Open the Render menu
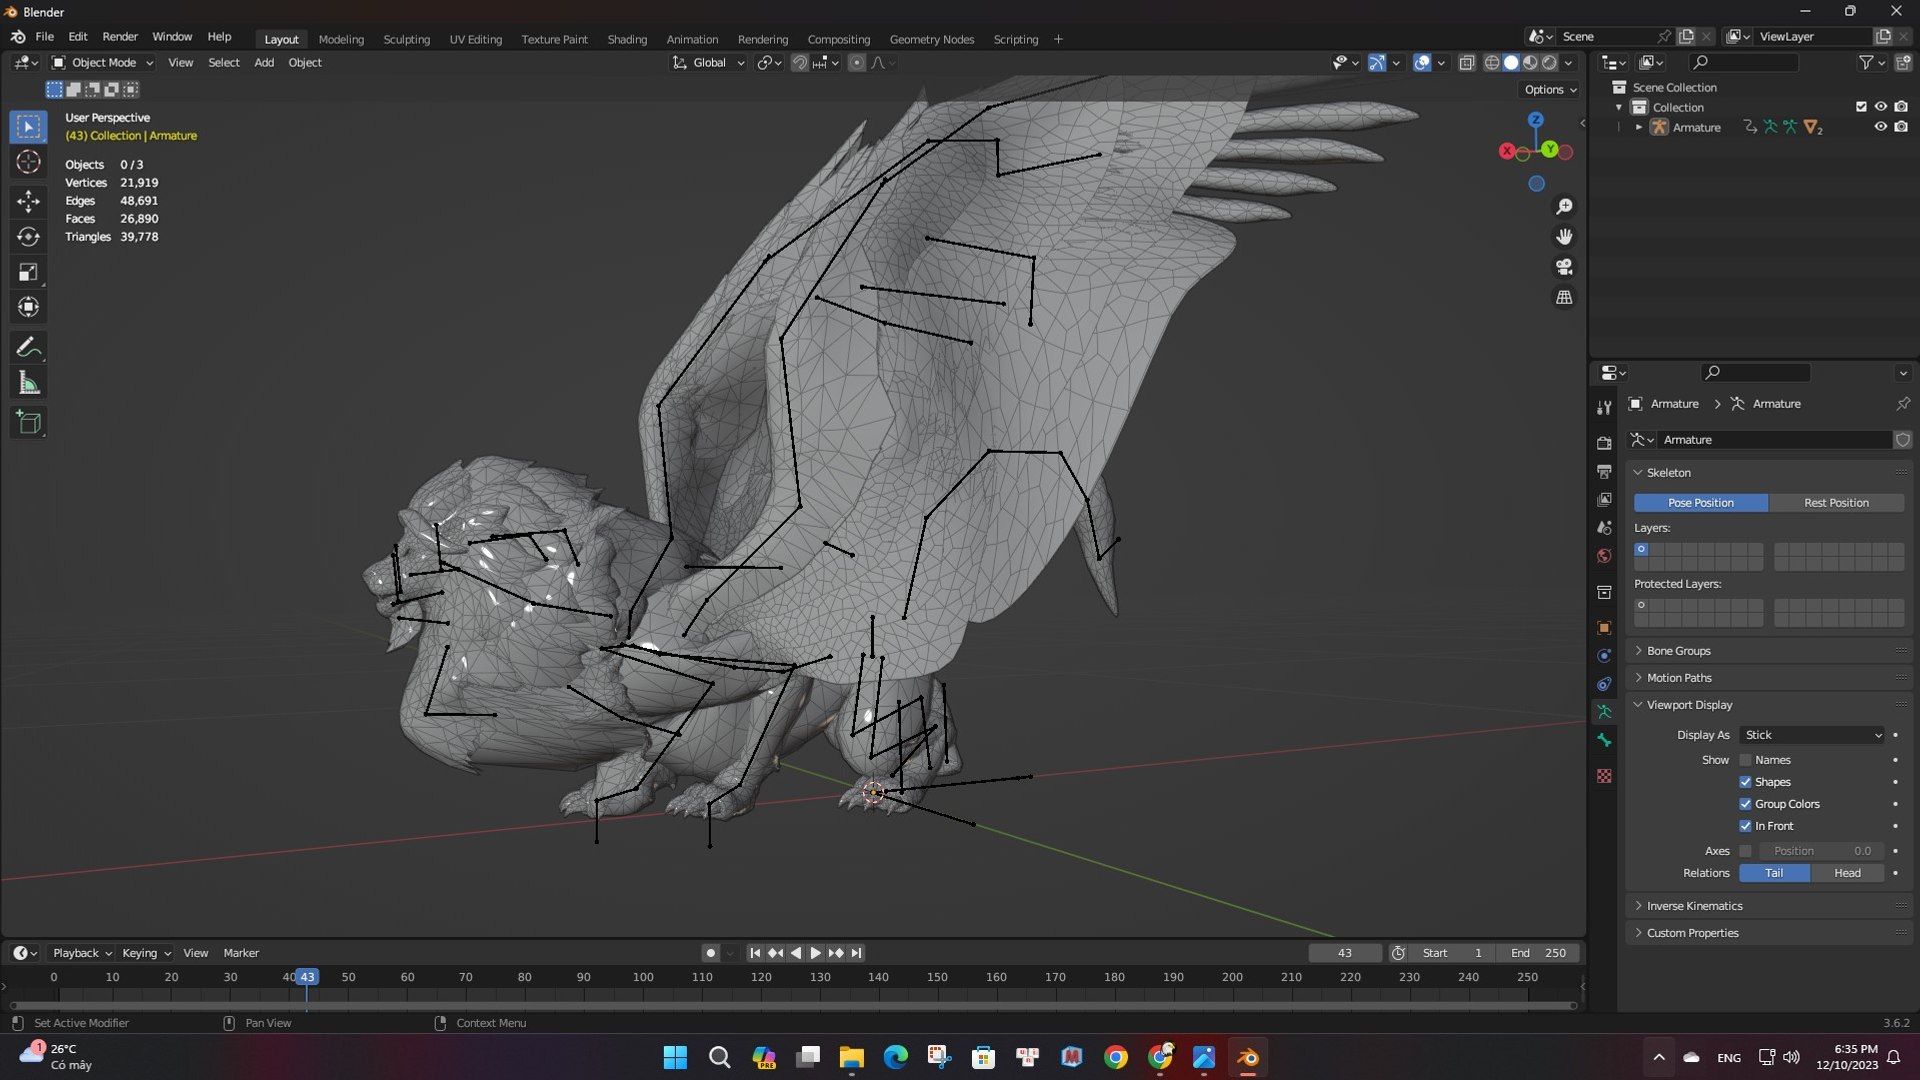 (x=120, y=37)
